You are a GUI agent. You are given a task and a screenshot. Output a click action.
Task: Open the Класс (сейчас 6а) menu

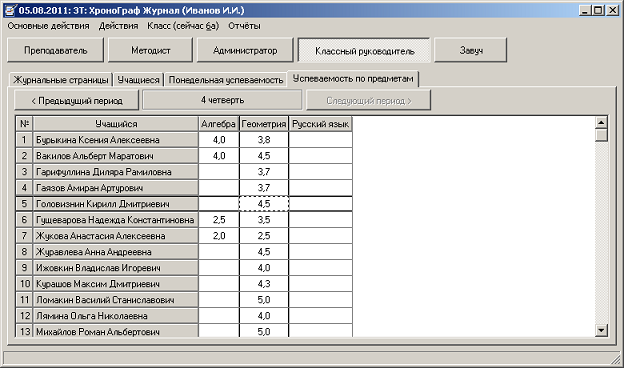(183, 26)
